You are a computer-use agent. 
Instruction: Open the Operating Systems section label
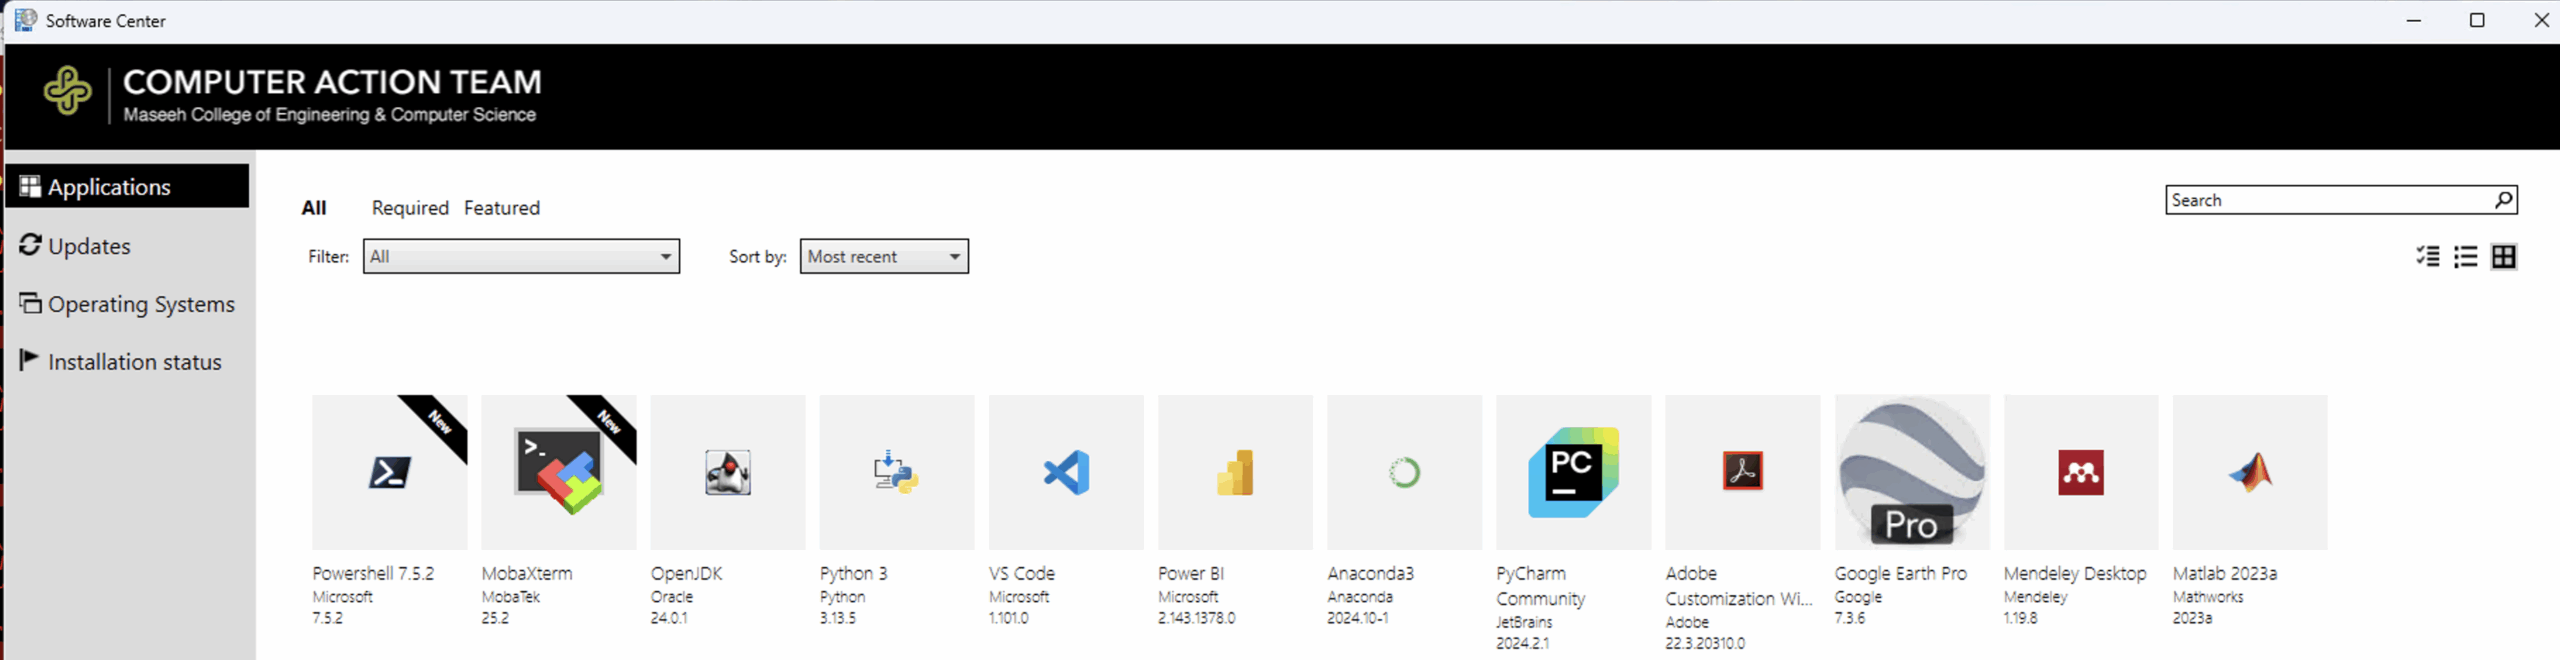click(x=141, y=304)
